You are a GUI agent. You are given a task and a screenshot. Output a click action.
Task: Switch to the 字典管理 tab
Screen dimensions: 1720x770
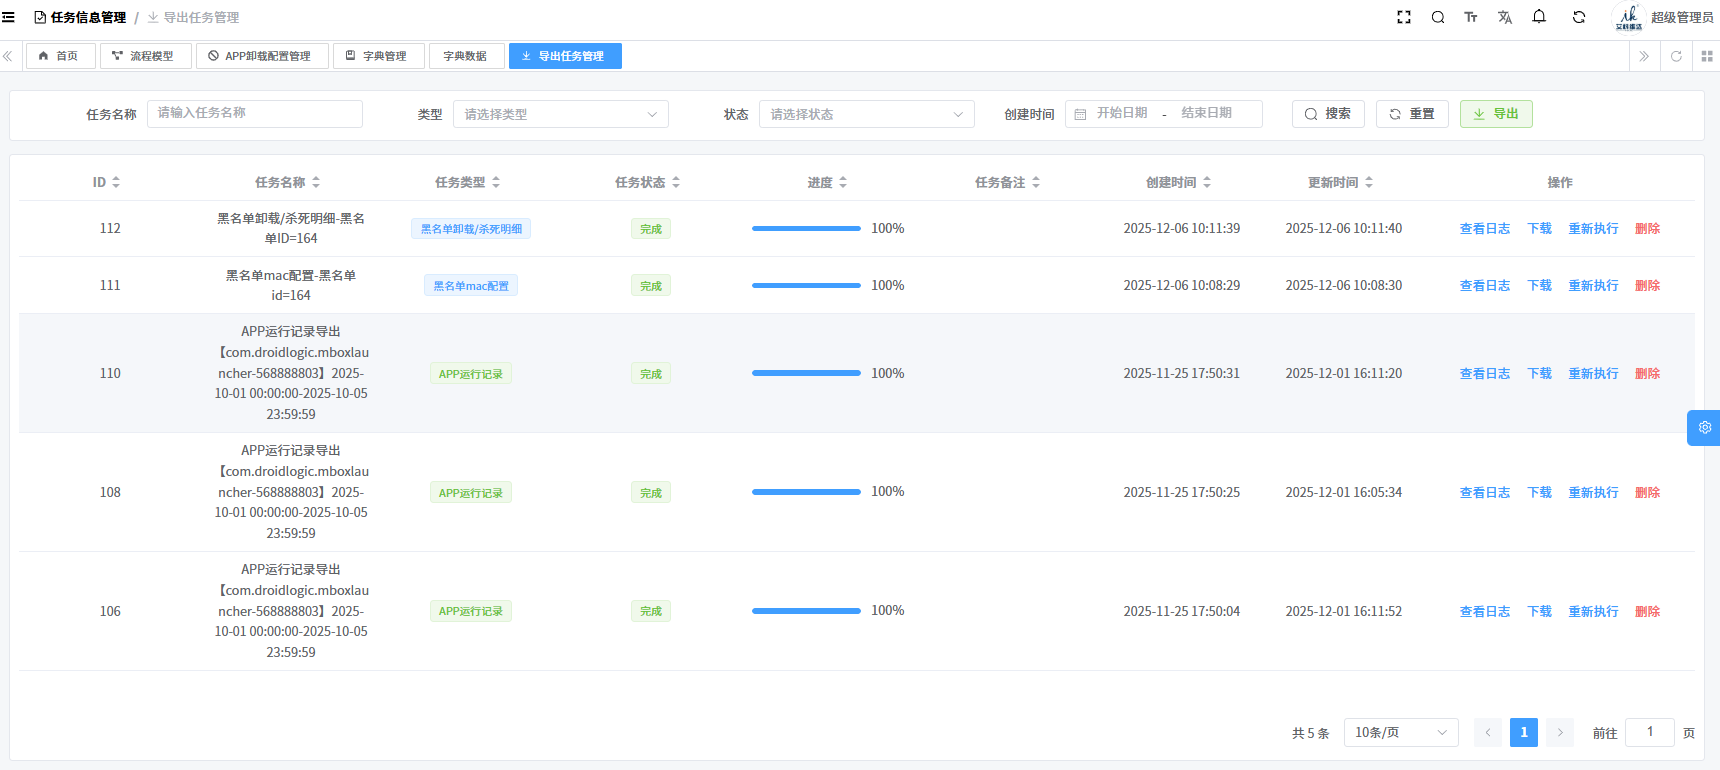click(377, 56)
